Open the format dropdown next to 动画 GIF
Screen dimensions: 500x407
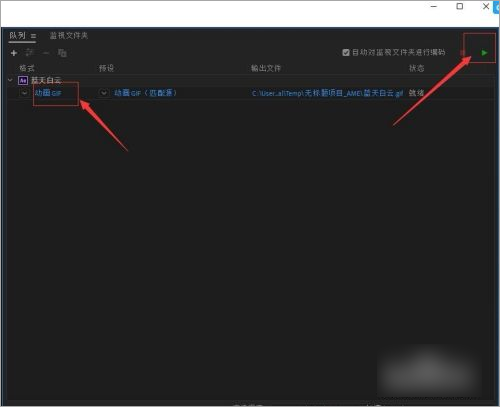click(24, 93)
